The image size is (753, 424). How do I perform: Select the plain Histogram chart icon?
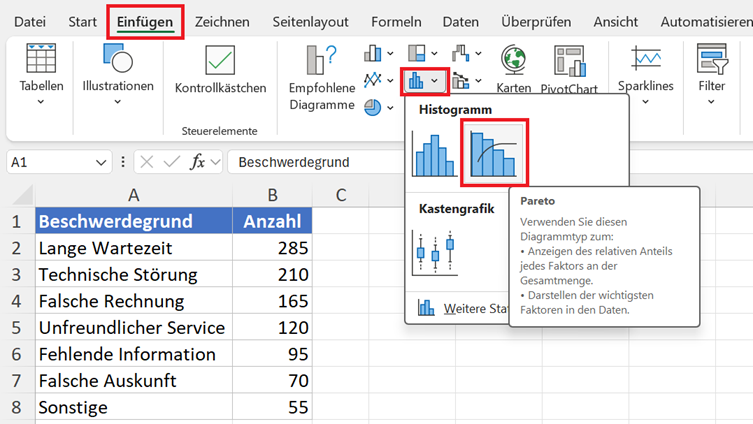pos(434,155)
